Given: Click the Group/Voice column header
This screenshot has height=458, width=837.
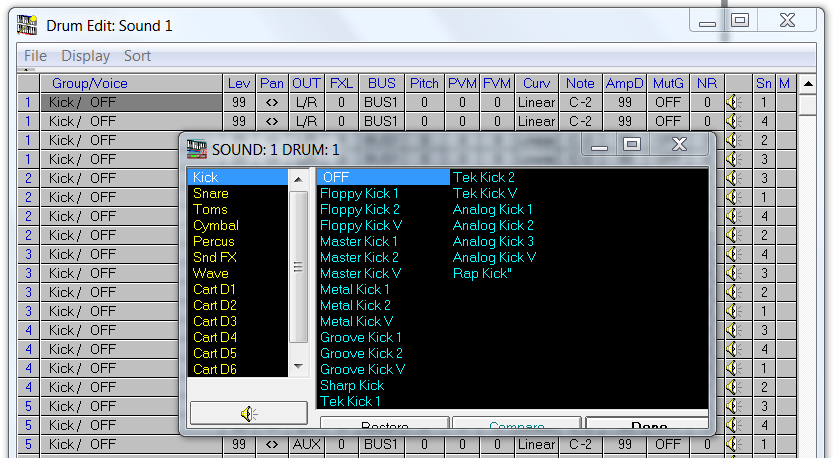Looking at the screenshot, I should click(90, 83).
